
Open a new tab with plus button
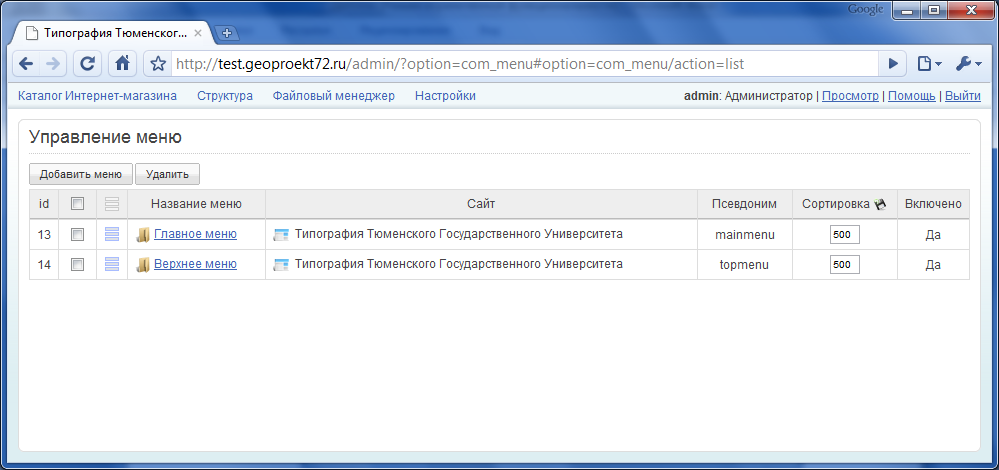[x=226, y=33]
